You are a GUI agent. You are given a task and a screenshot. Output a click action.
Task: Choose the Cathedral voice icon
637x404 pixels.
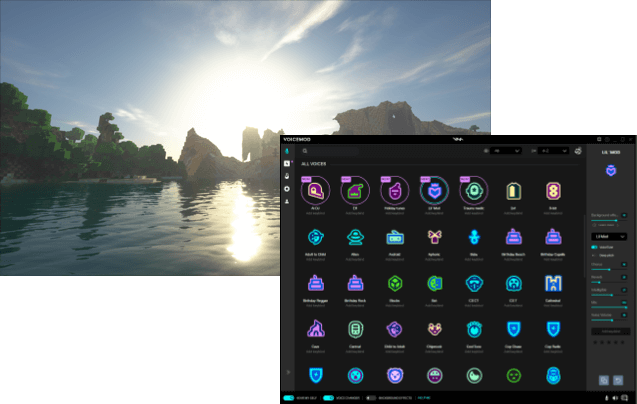click(553, 283)
